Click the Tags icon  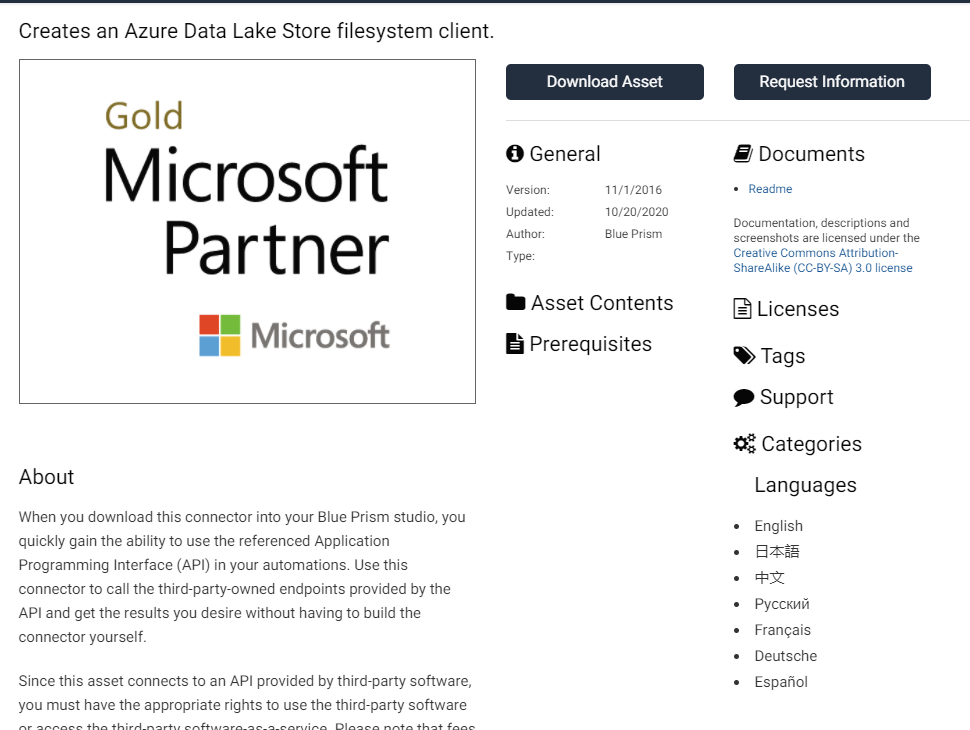click(744, 356)
